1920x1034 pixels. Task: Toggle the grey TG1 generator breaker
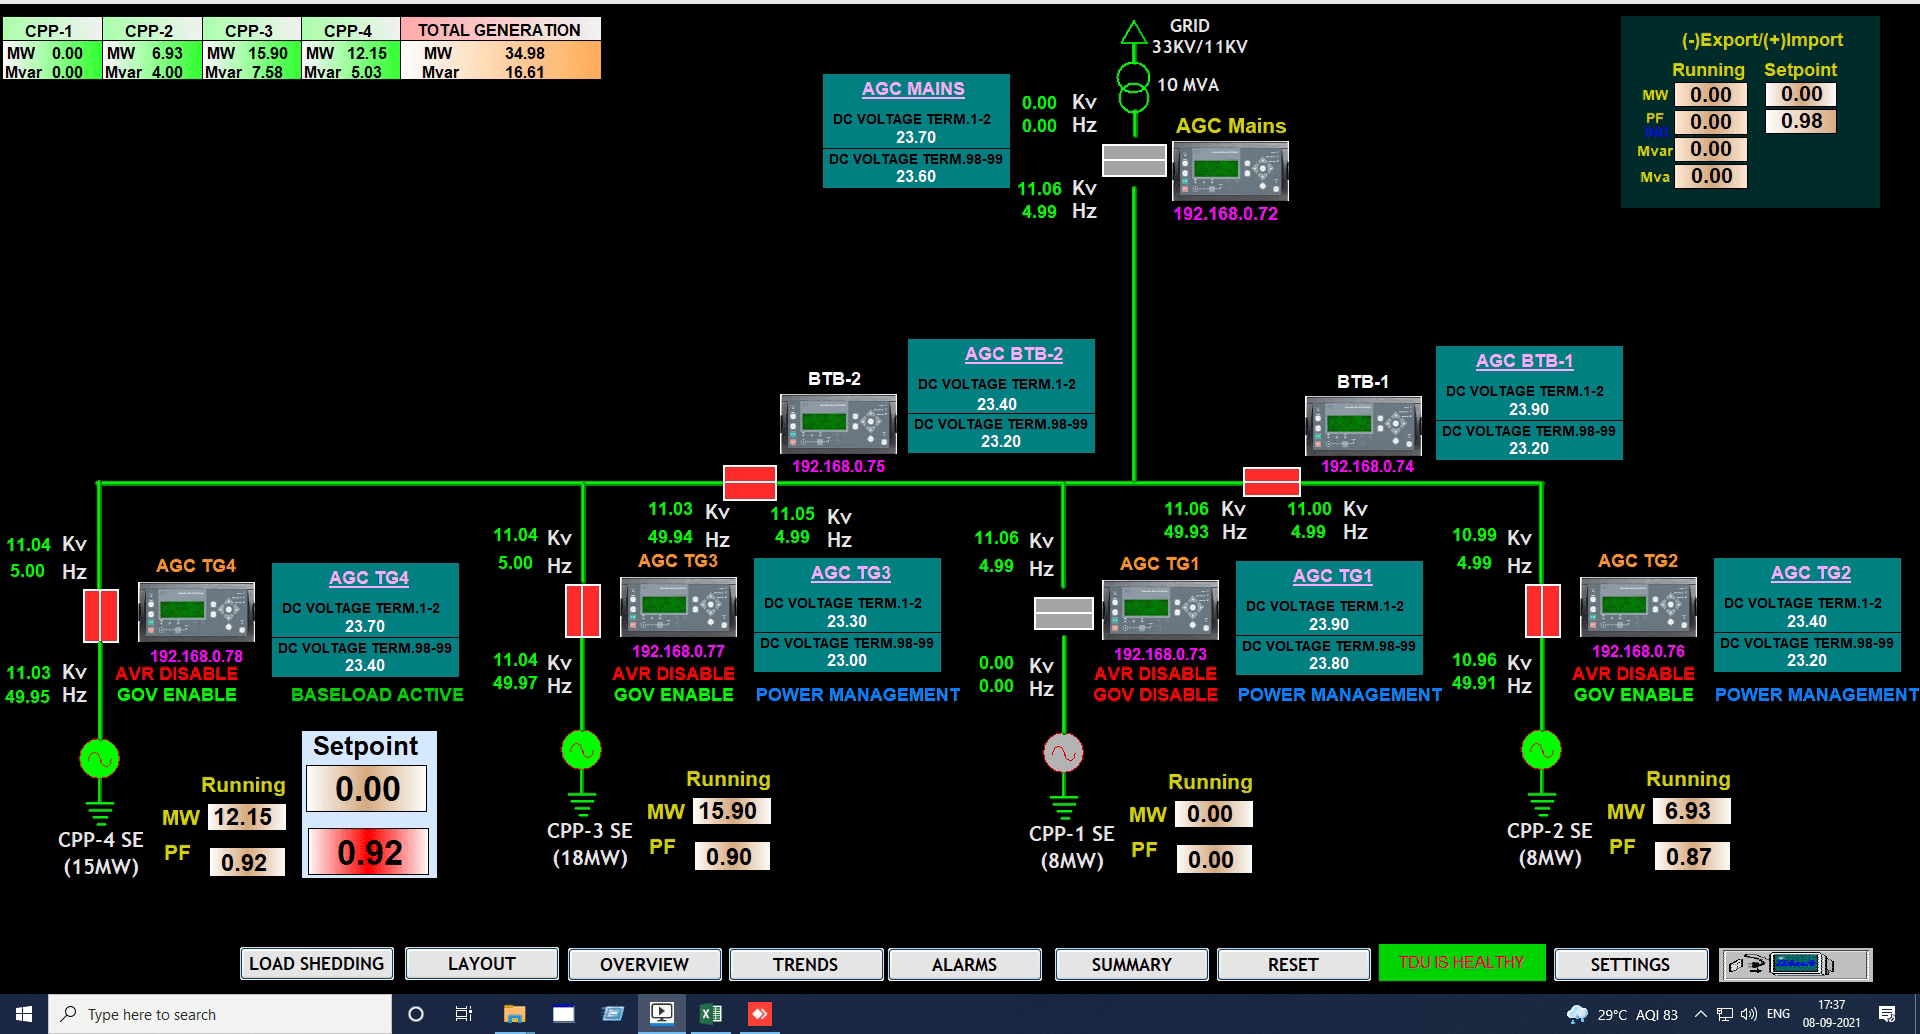(1063, 614)
